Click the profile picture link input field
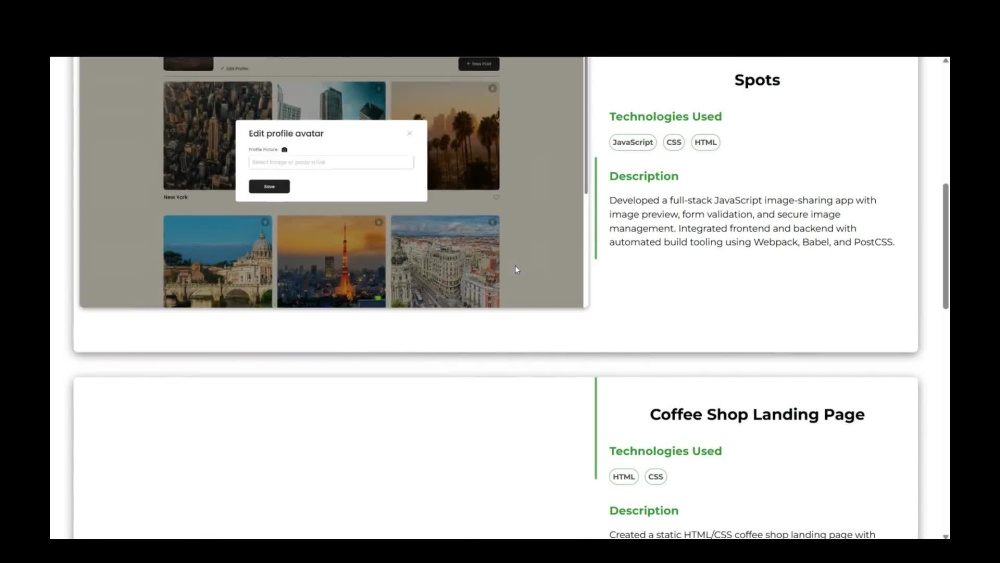This screenshot has height=563, width=1000. (331, 162)
